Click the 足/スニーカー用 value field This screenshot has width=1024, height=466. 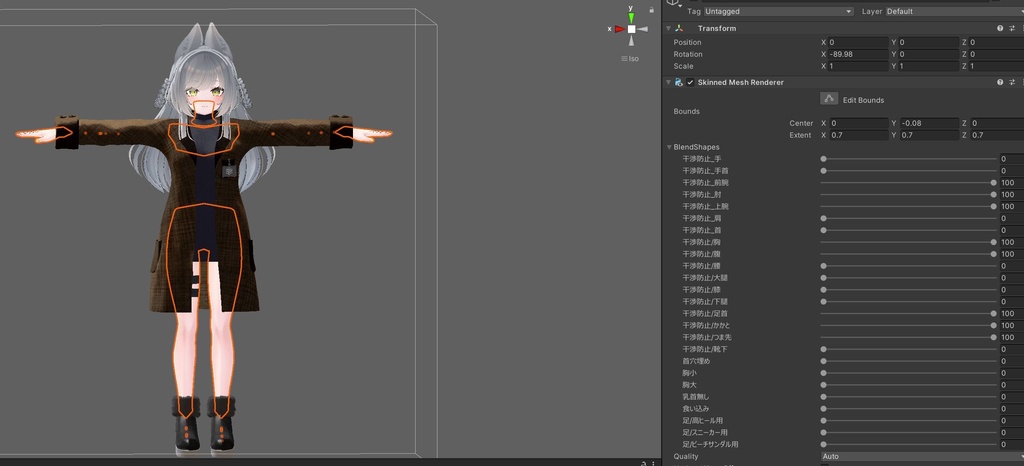pyautogui.click(x=1011, y=432)
